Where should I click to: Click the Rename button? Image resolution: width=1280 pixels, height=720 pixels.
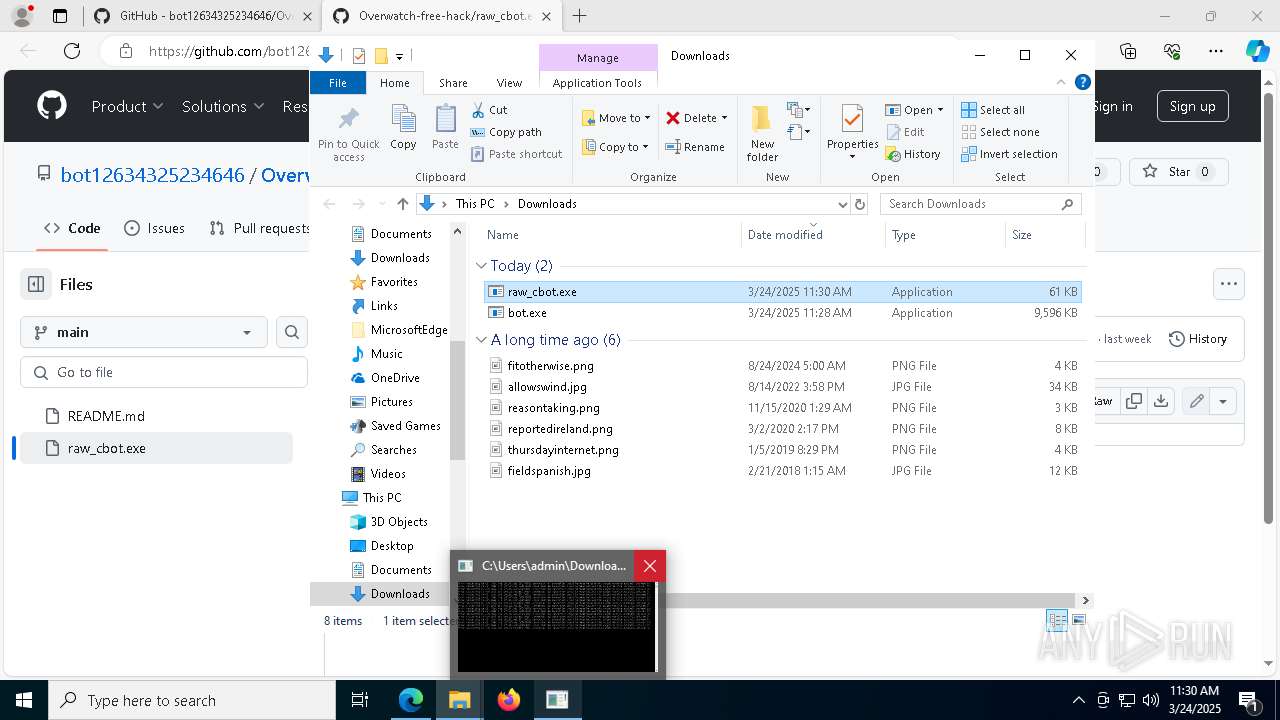tap(696, 147)
